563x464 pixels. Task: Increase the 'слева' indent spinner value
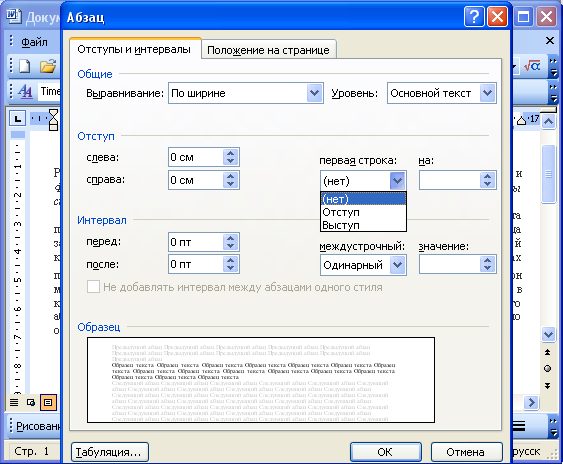click(x=231, y=153)
